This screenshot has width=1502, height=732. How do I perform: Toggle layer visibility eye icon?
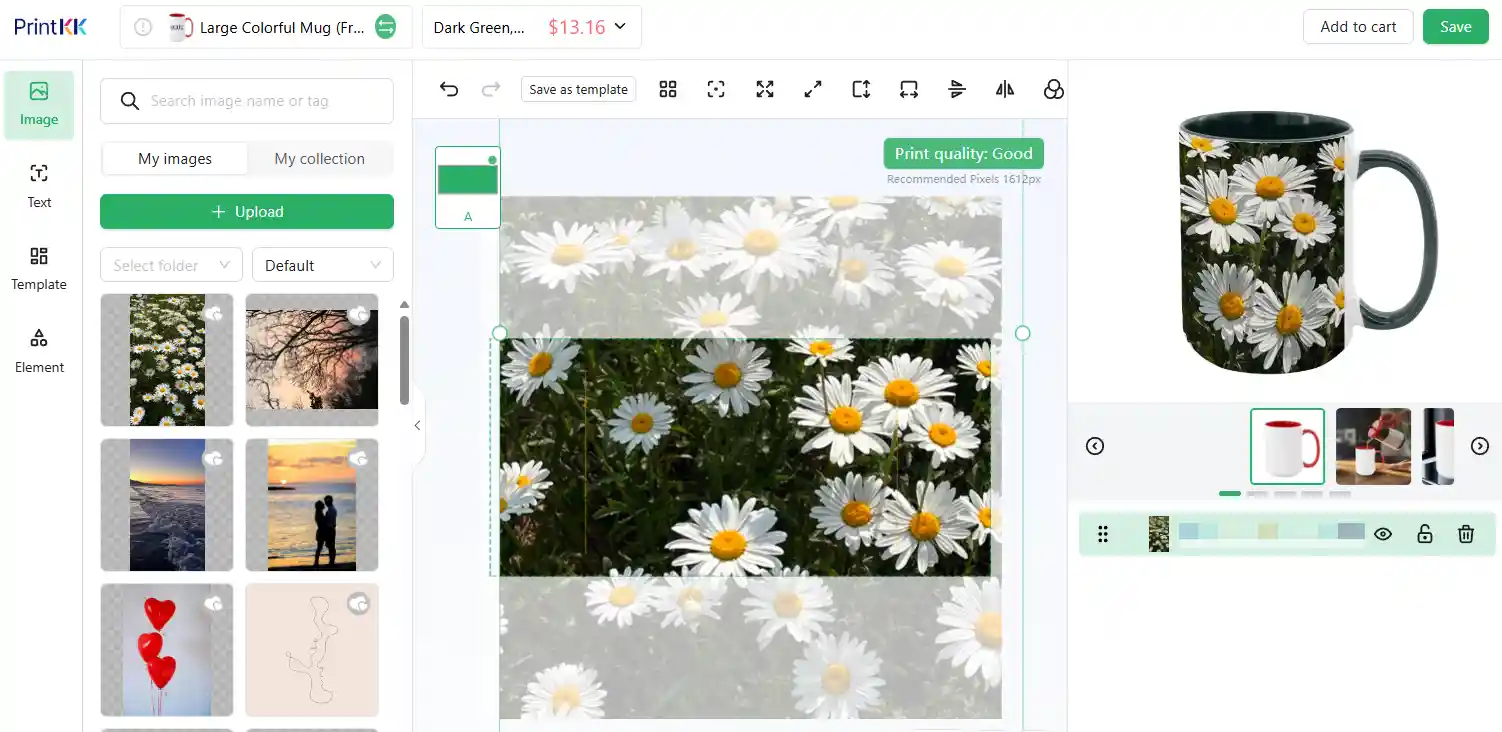point(1383,534)
